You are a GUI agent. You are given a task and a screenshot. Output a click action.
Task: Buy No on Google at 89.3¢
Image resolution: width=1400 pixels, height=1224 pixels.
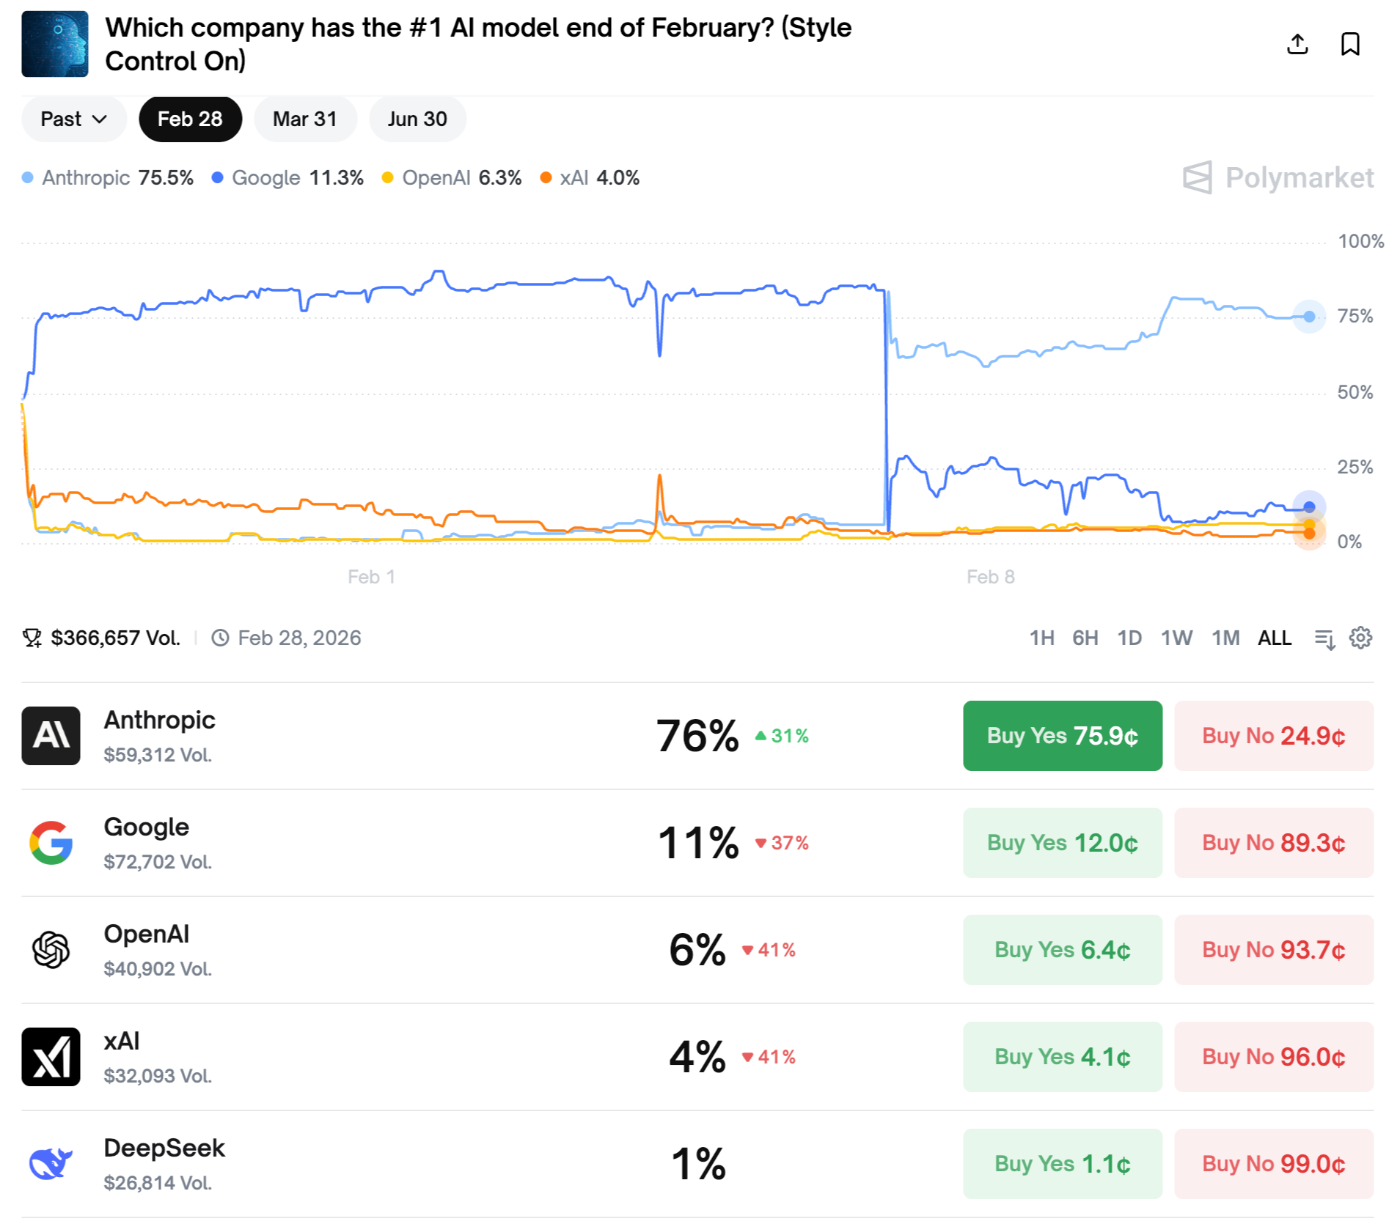pos(1273,843)
